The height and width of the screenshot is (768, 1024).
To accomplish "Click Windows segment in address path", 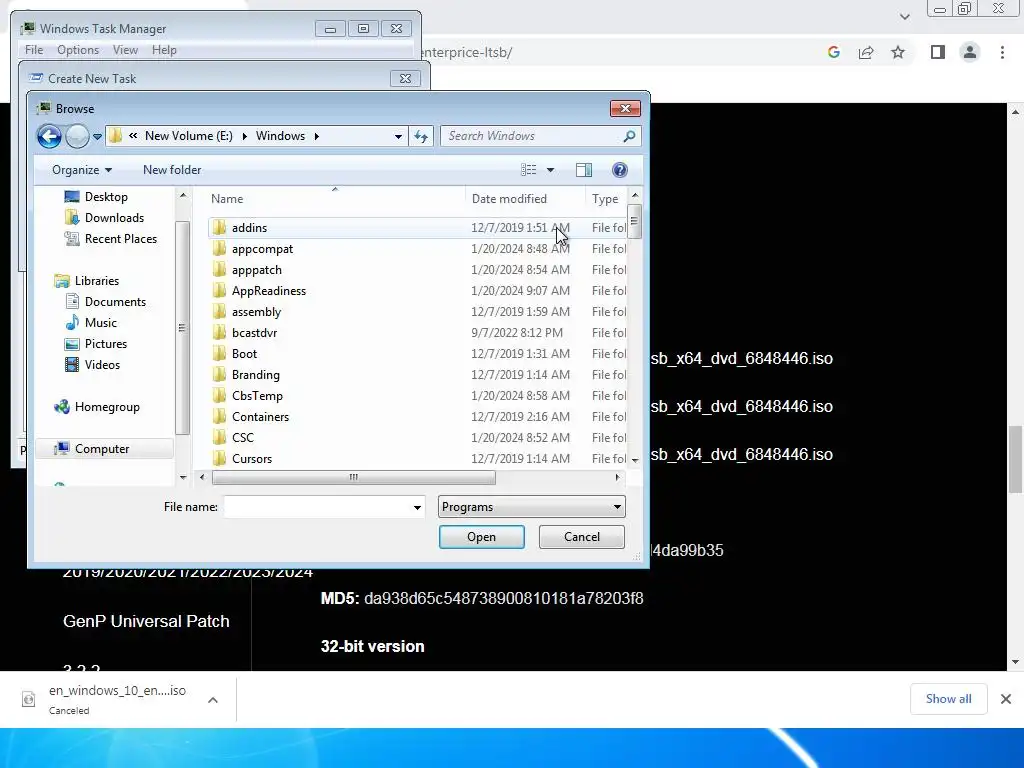I will coord(280,136).
